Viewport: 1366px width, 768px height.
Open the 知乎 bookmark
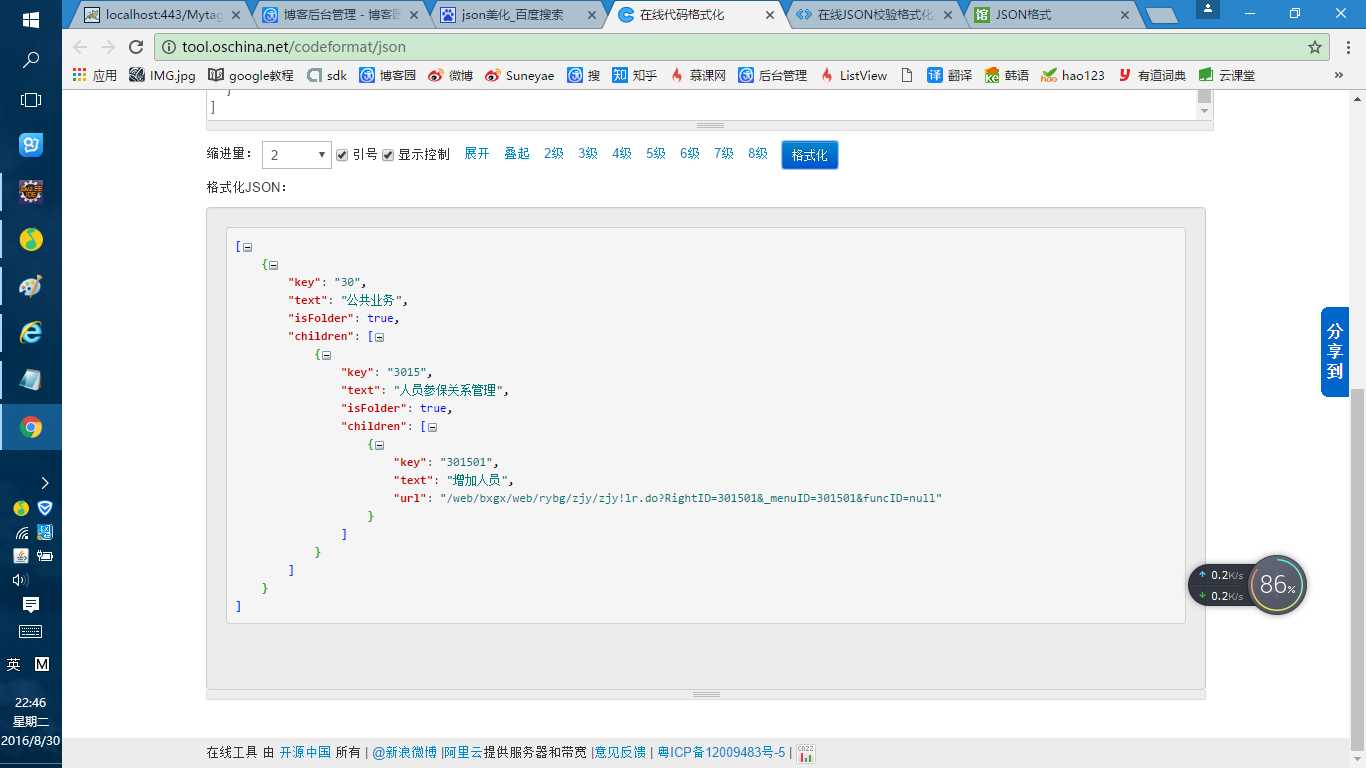pyautogui.click(x=635, y=75)
